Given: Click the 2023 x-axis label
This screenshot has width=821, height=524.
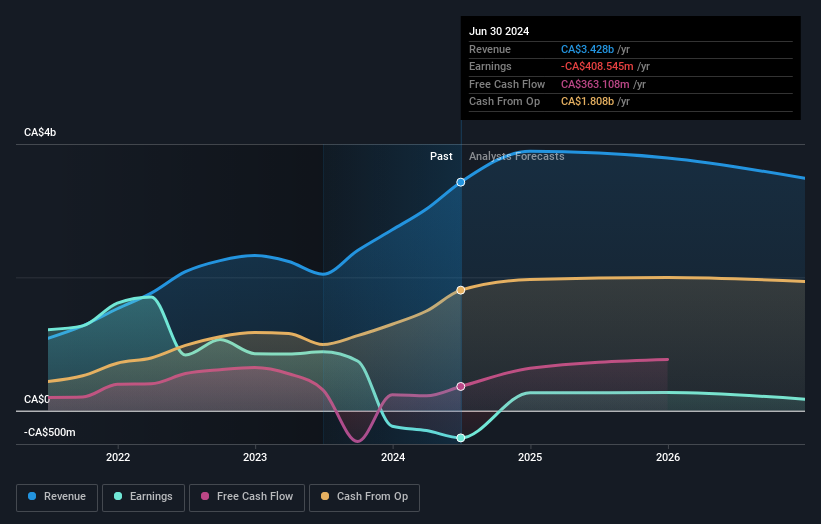Looking at the screenshot, I should point(255,457).
